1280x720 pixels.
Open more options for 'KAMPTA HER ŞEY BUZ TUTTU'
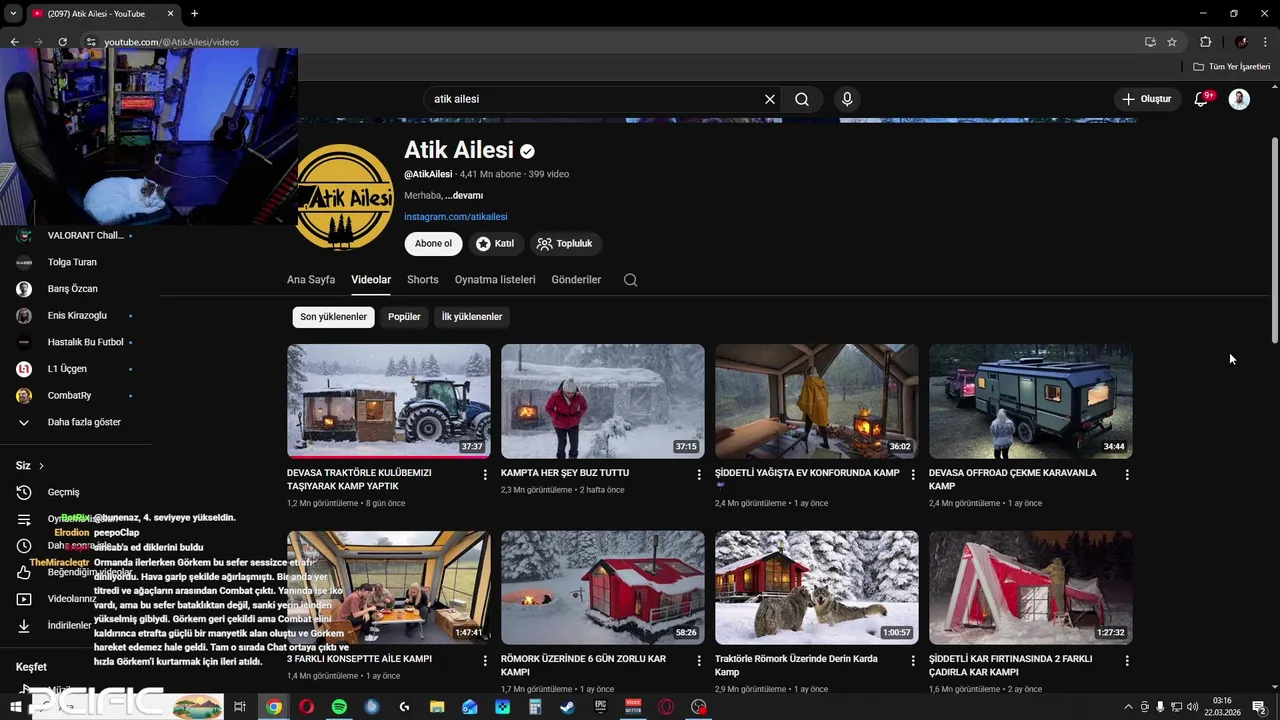[699, 475]
